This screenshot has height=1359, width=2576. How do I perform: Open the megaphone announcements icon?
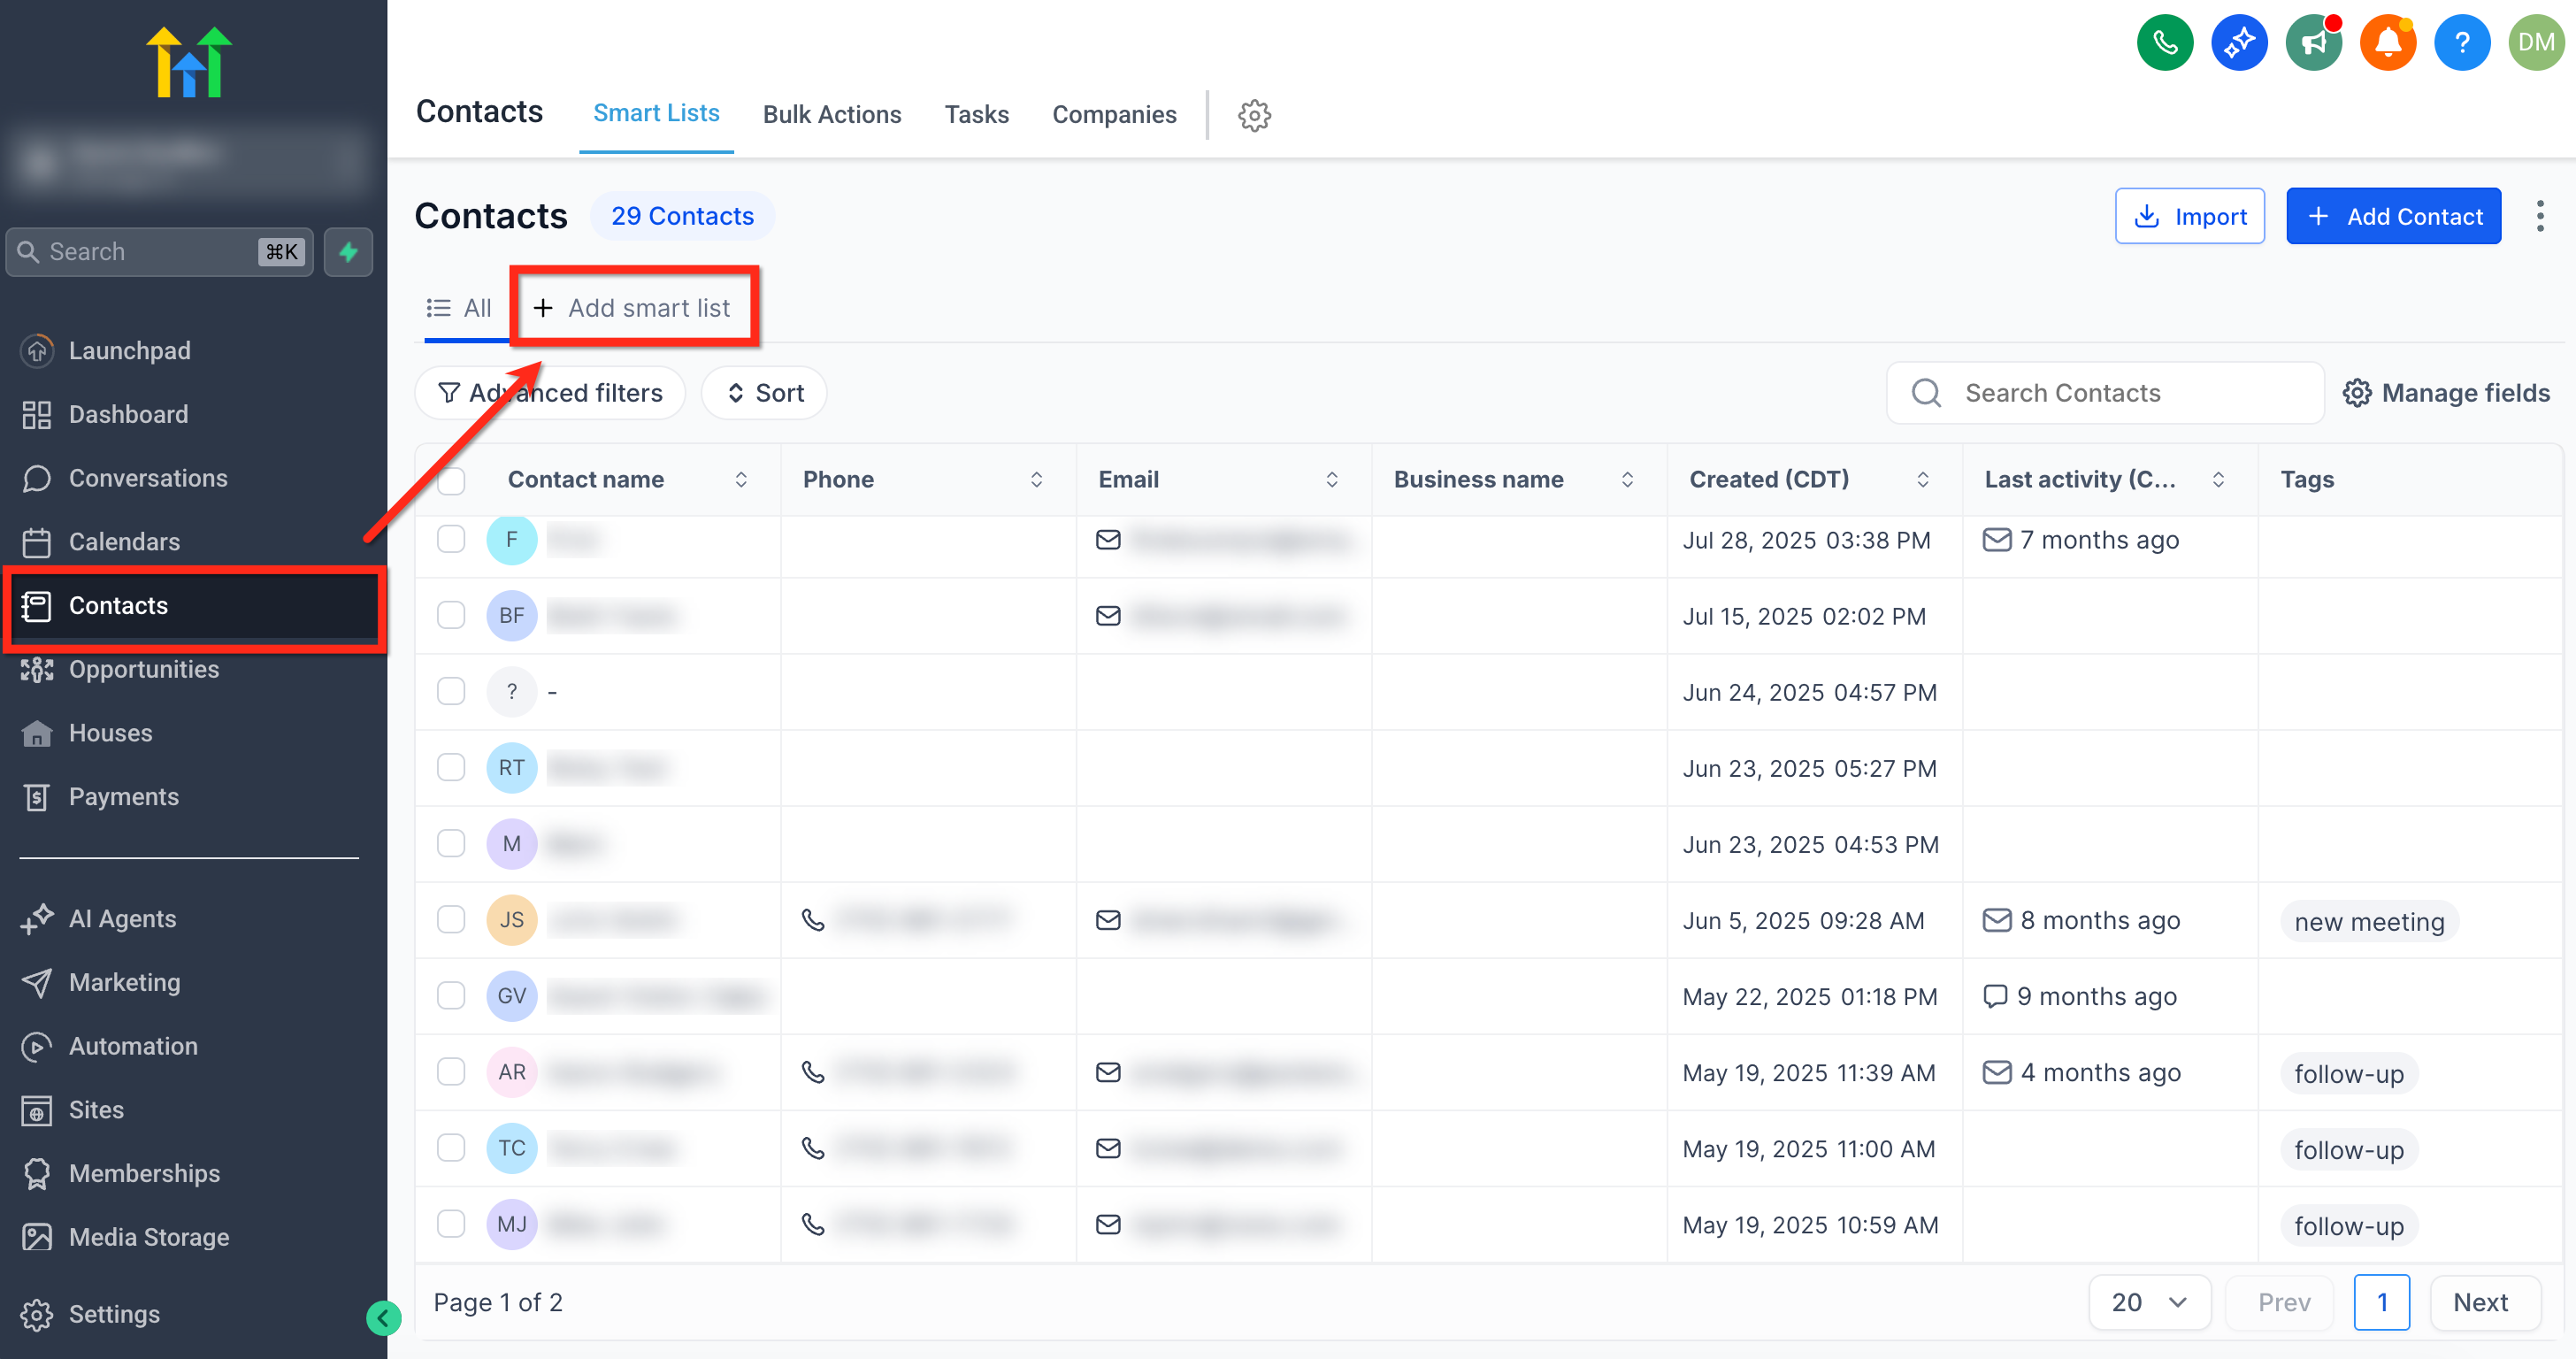(2312, 42)
